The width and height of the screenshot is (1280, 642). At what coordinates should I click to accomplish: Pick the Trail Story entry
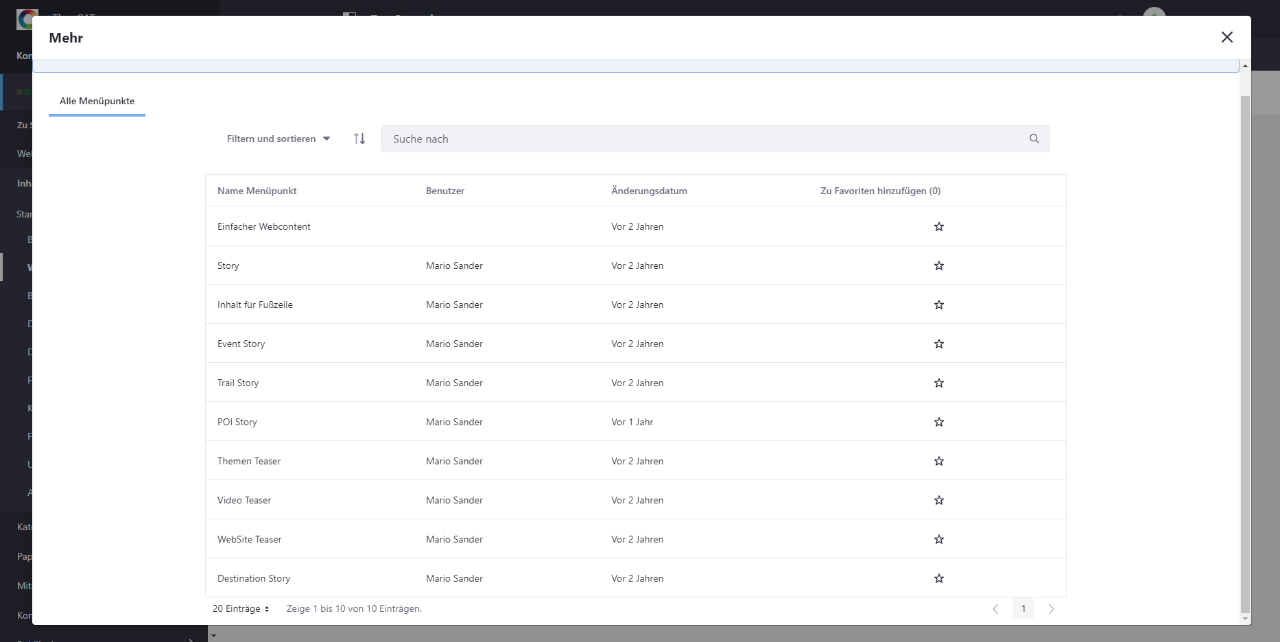click(x=238, y=383)
